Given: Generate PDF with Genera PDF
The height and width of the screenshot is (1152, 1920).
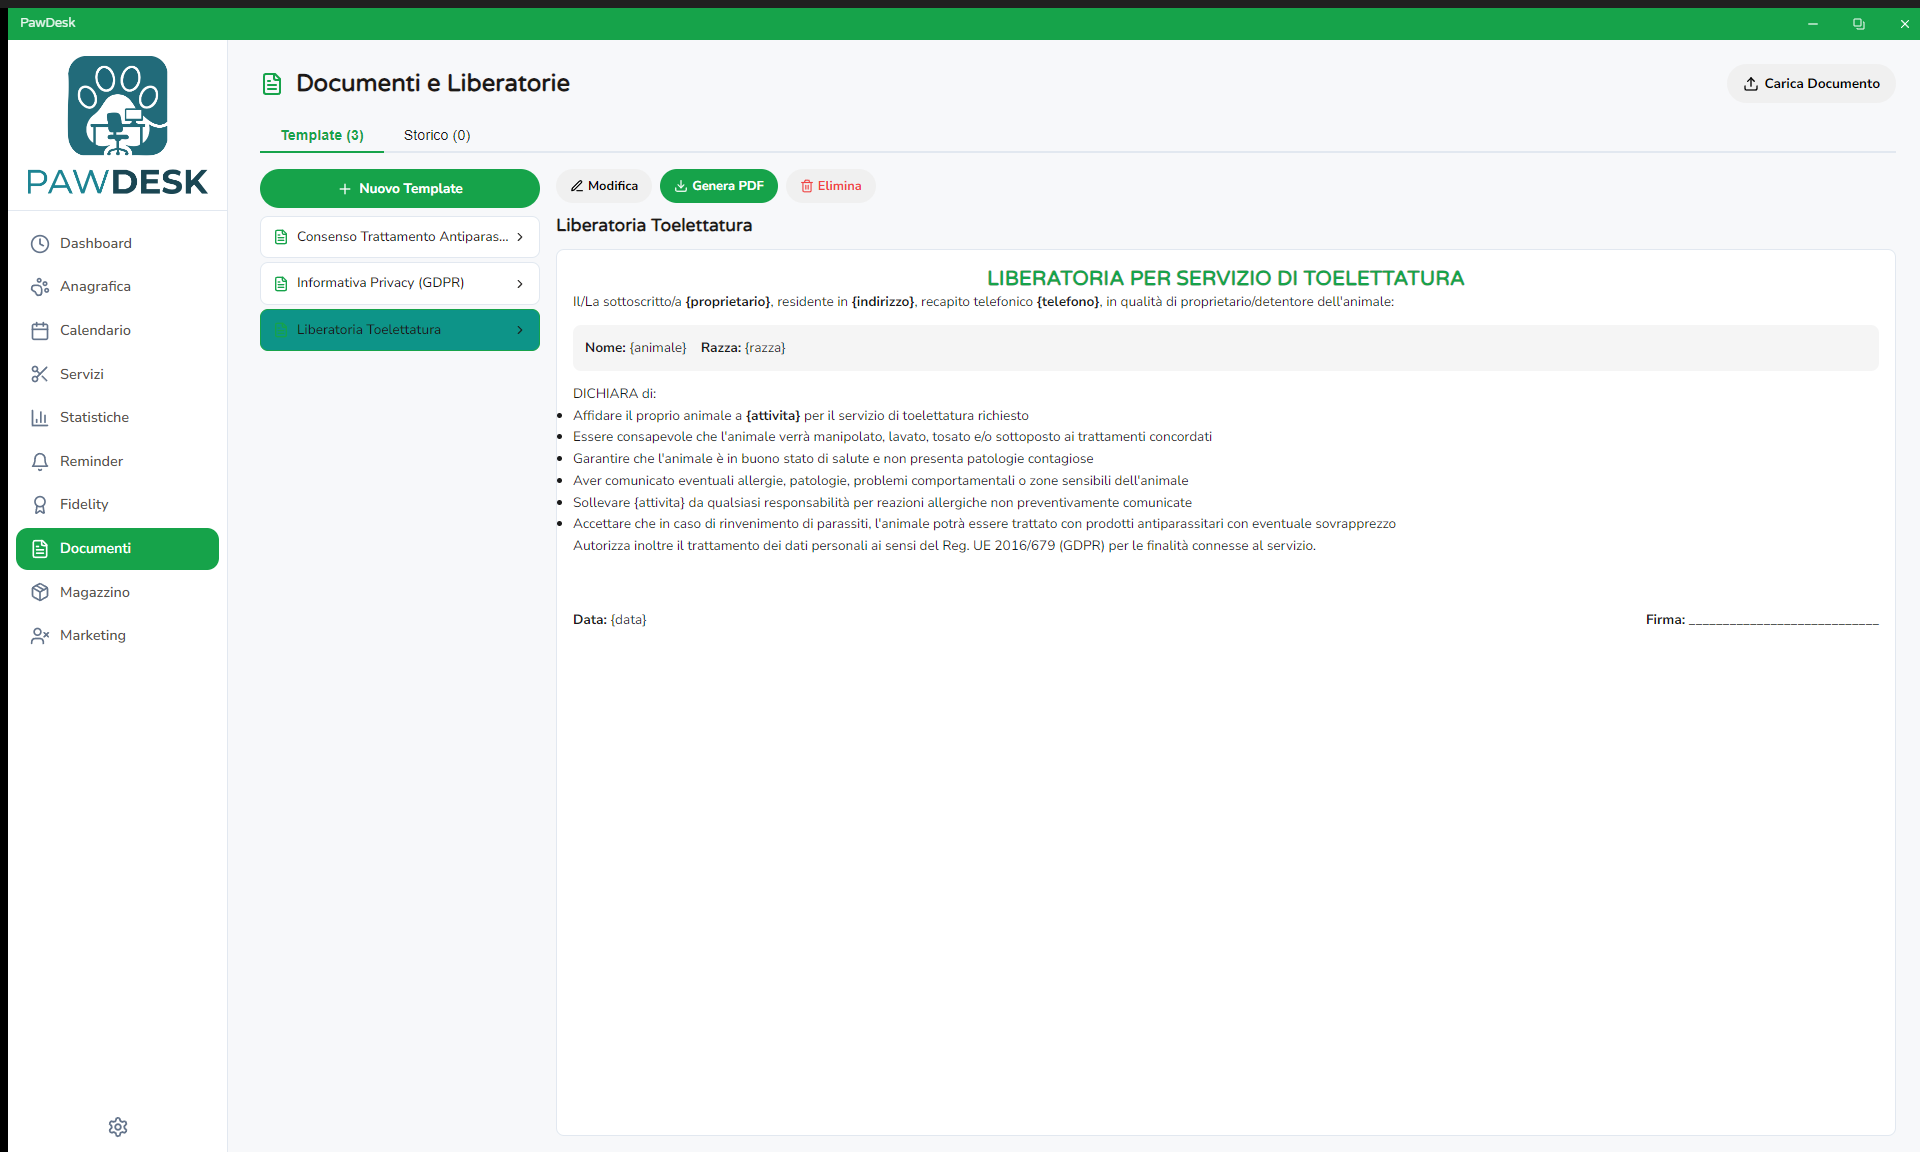Looking at the screenshot, I should pyautogui.click(x=719, y=186).
